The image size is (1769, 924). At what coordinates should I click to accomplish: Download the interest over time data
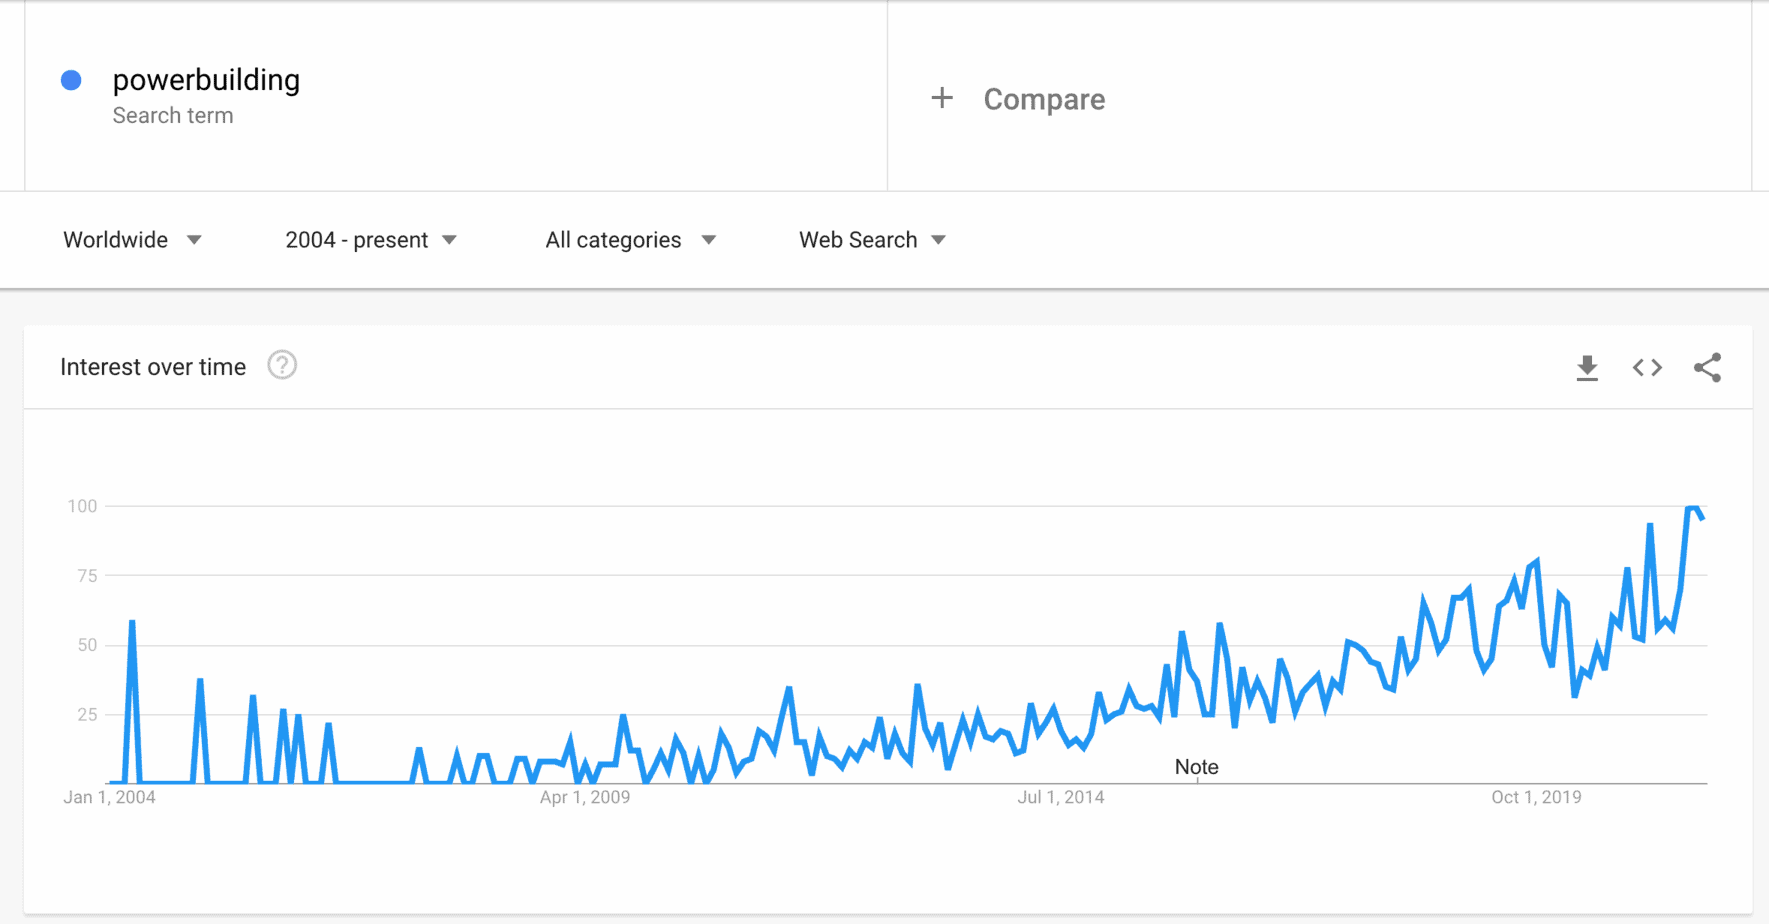click(1587, 368)
